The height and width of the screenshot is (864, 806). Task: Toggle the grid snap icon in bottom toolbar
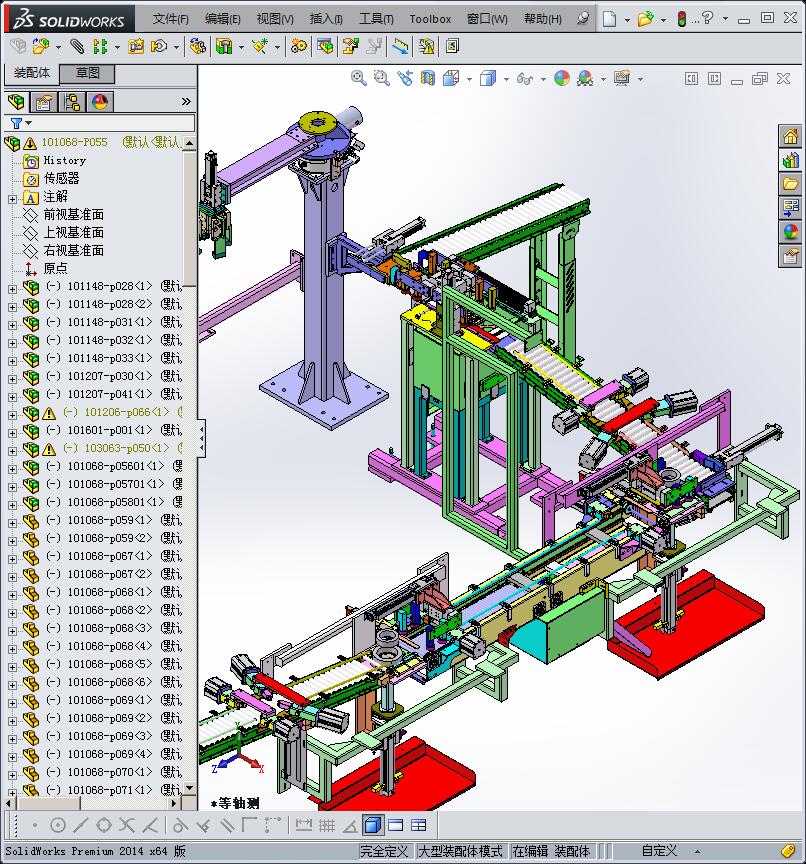pyautogui.click(x=327, y=825)
